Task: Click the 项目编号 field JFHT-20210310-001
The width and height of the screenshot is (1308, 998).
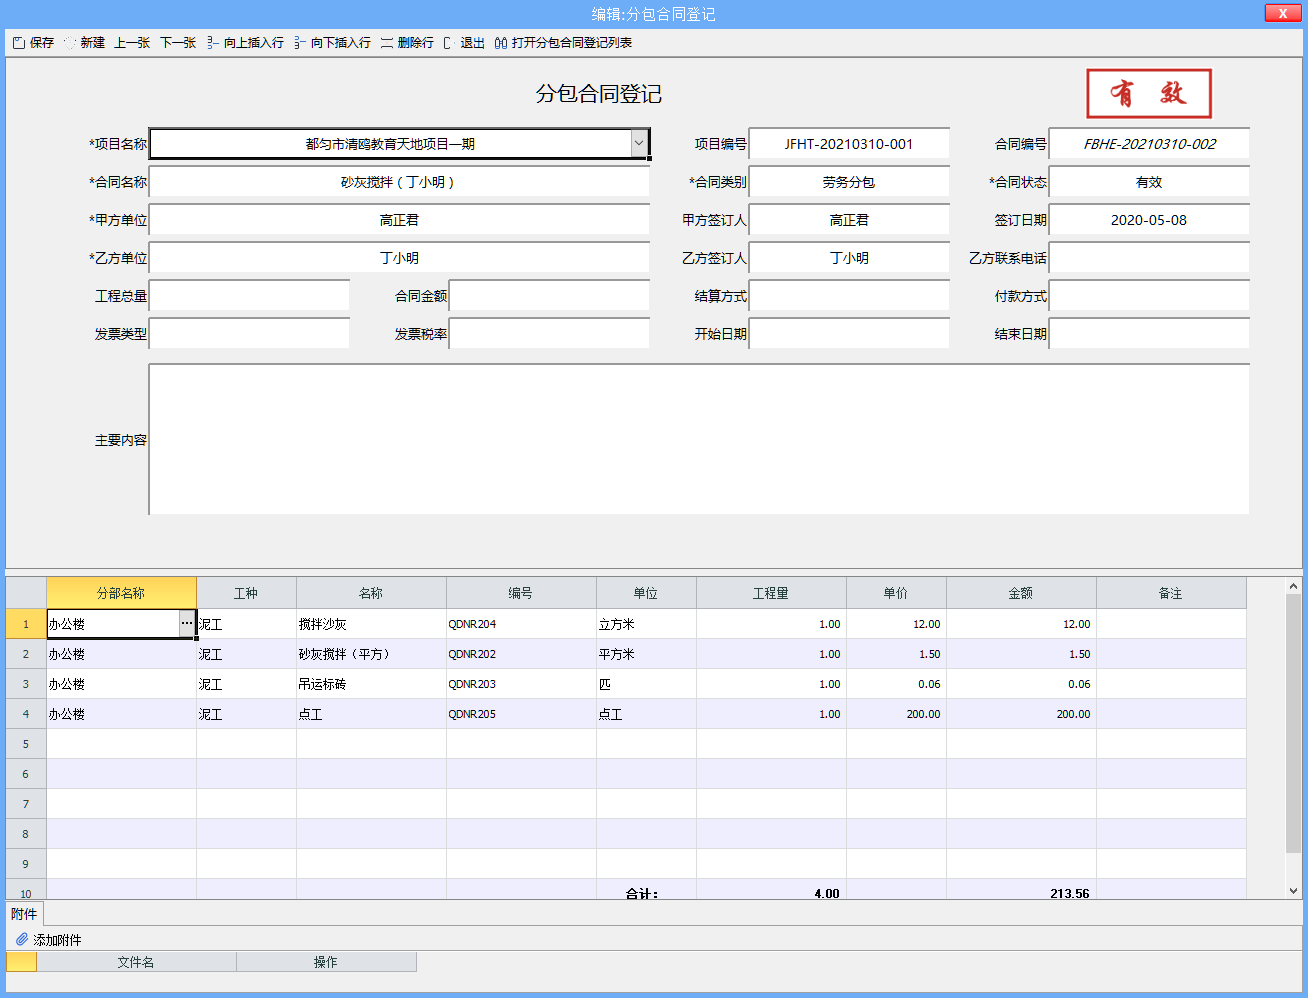Action: 849,144
